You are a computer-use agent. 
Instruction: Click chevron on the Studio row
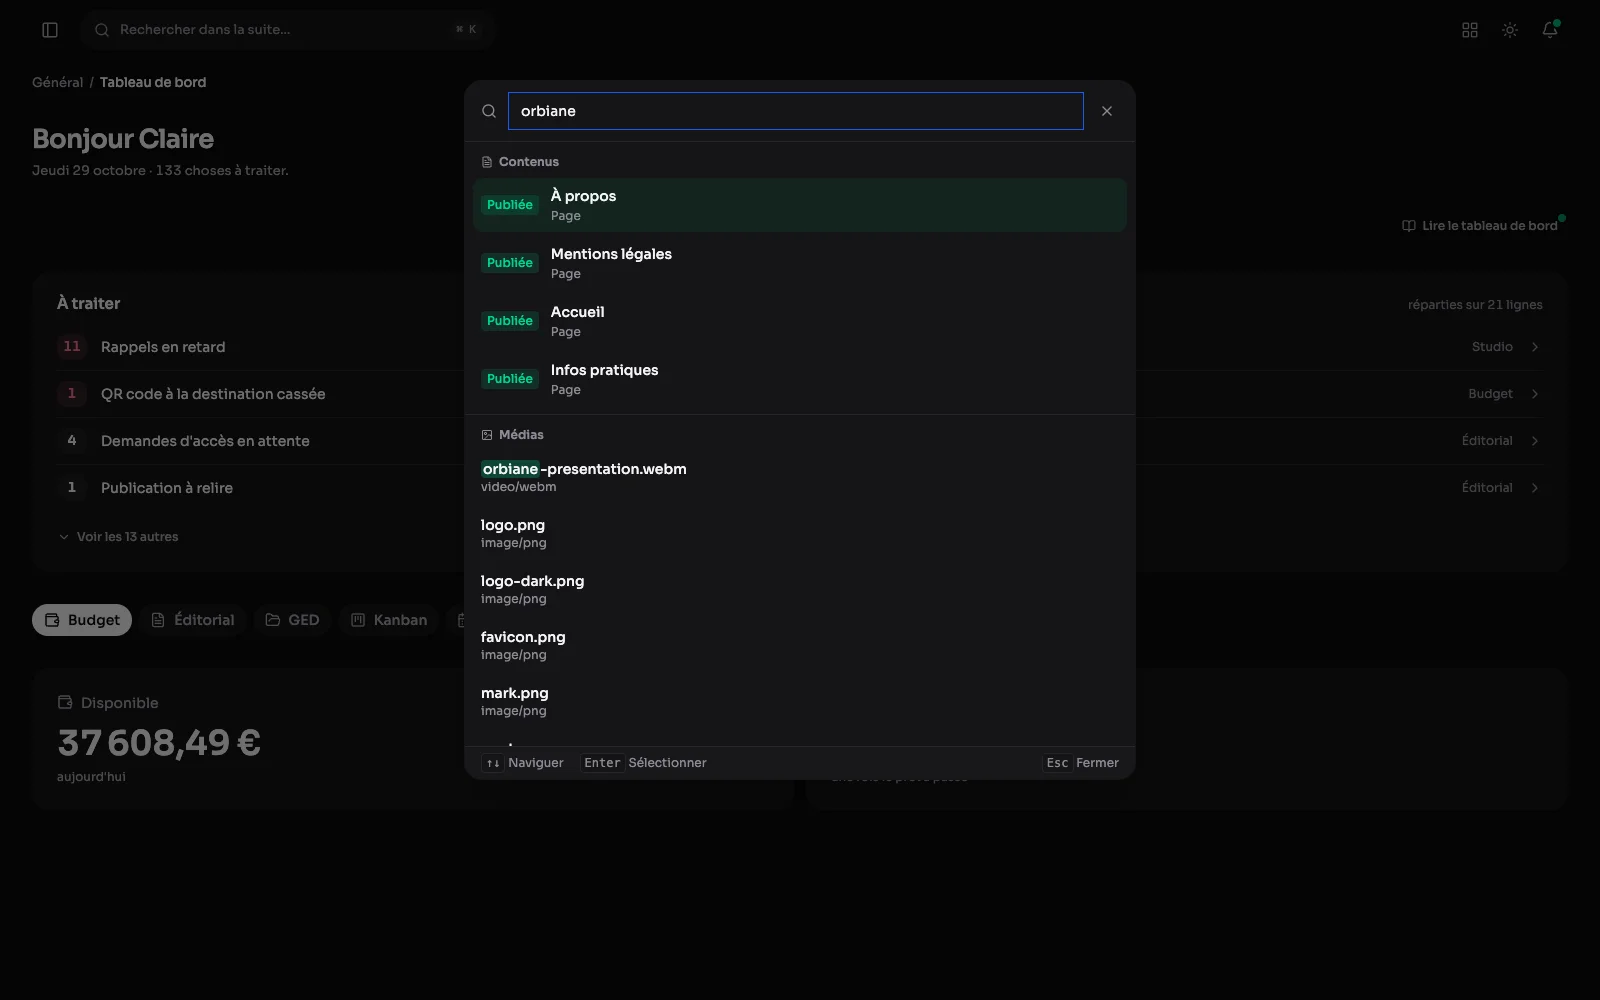click(x=1535, y=347)
